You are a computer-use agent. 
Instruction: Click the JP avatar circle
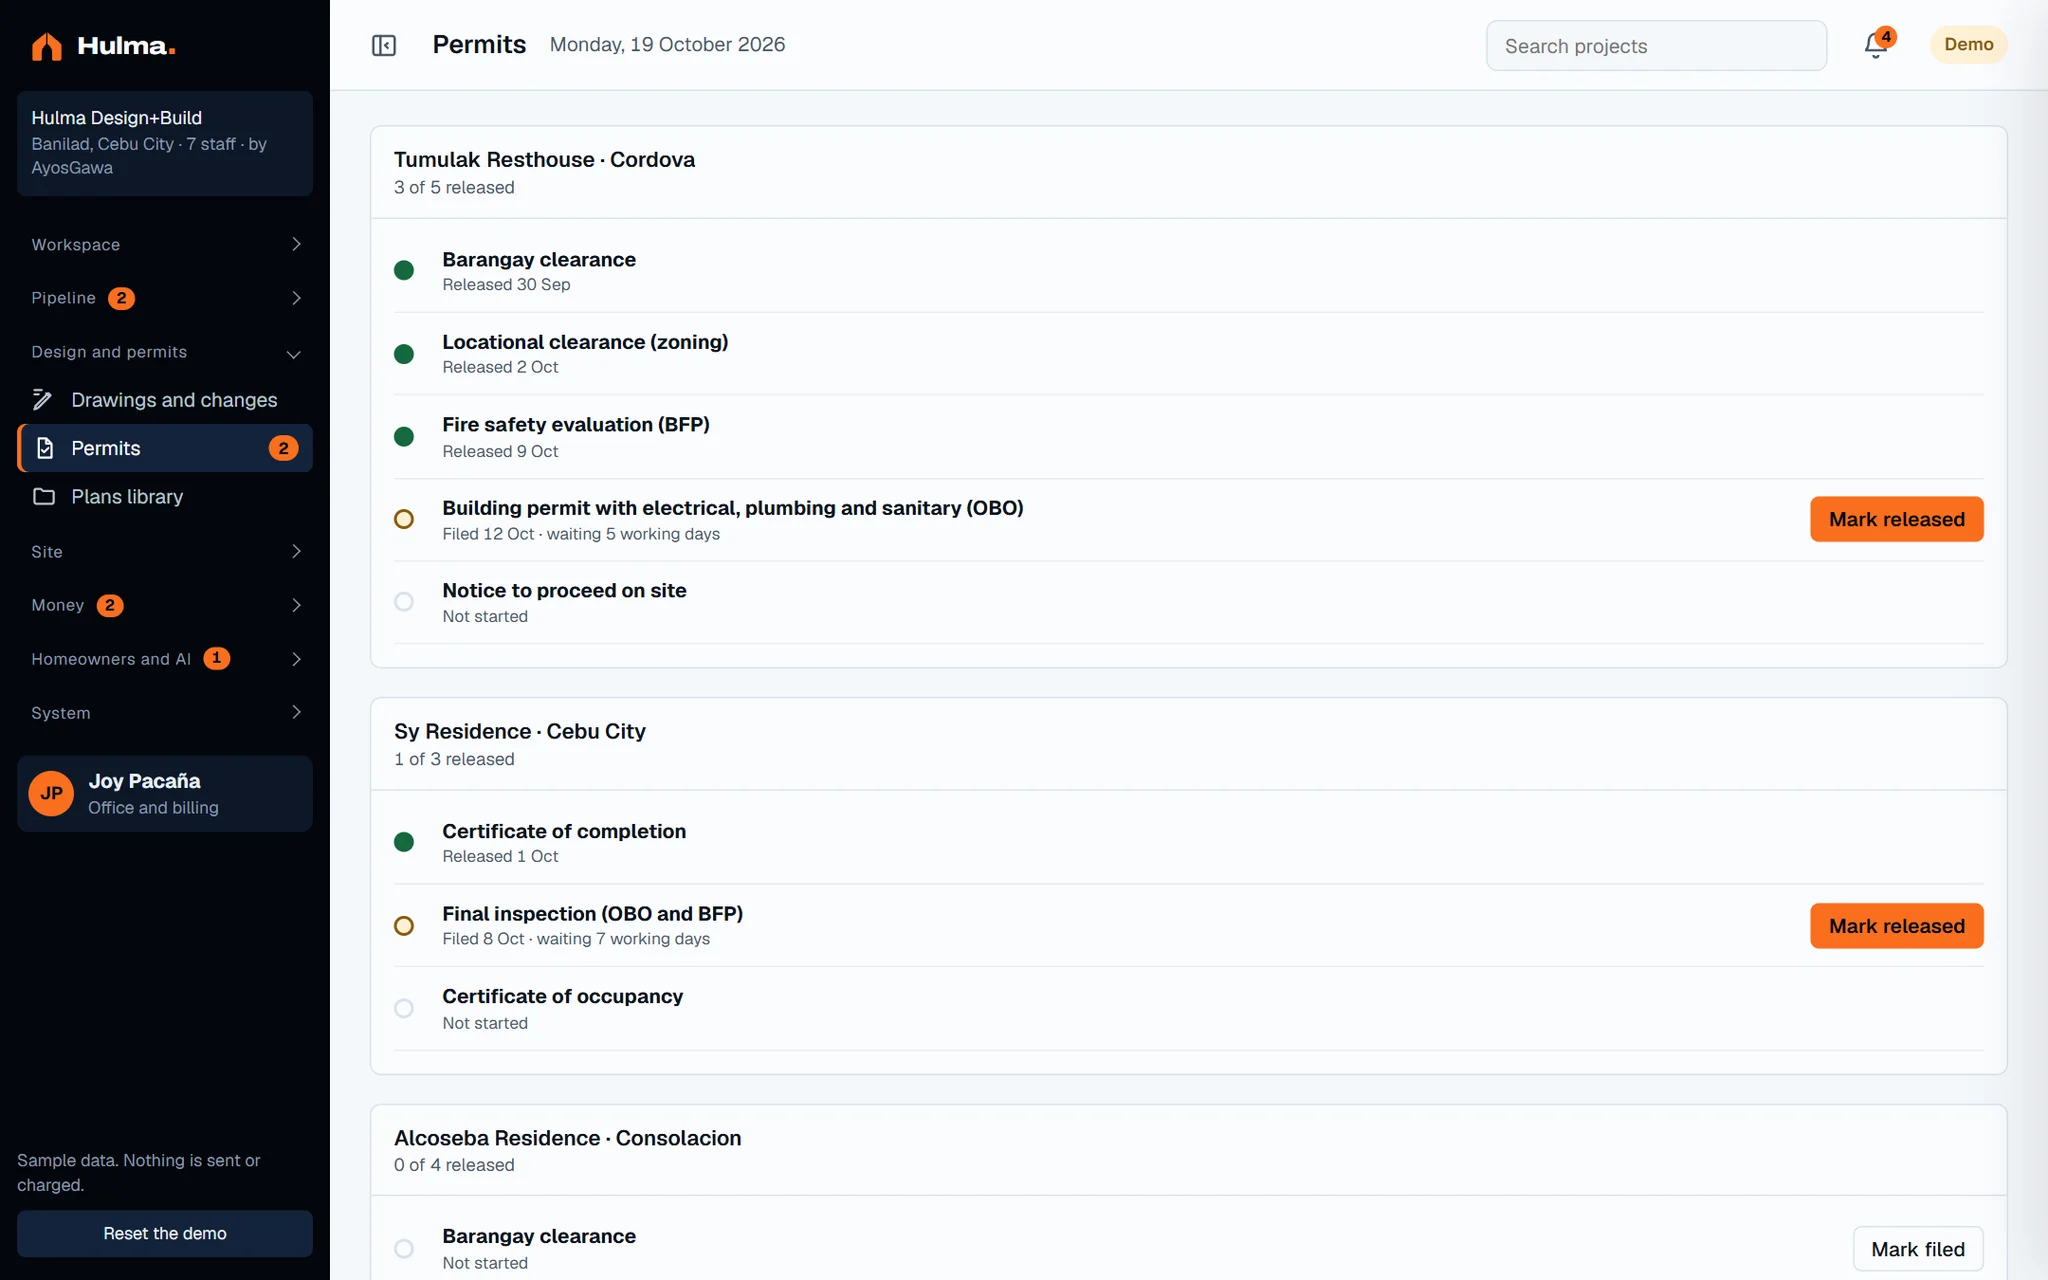click(51, 794)
